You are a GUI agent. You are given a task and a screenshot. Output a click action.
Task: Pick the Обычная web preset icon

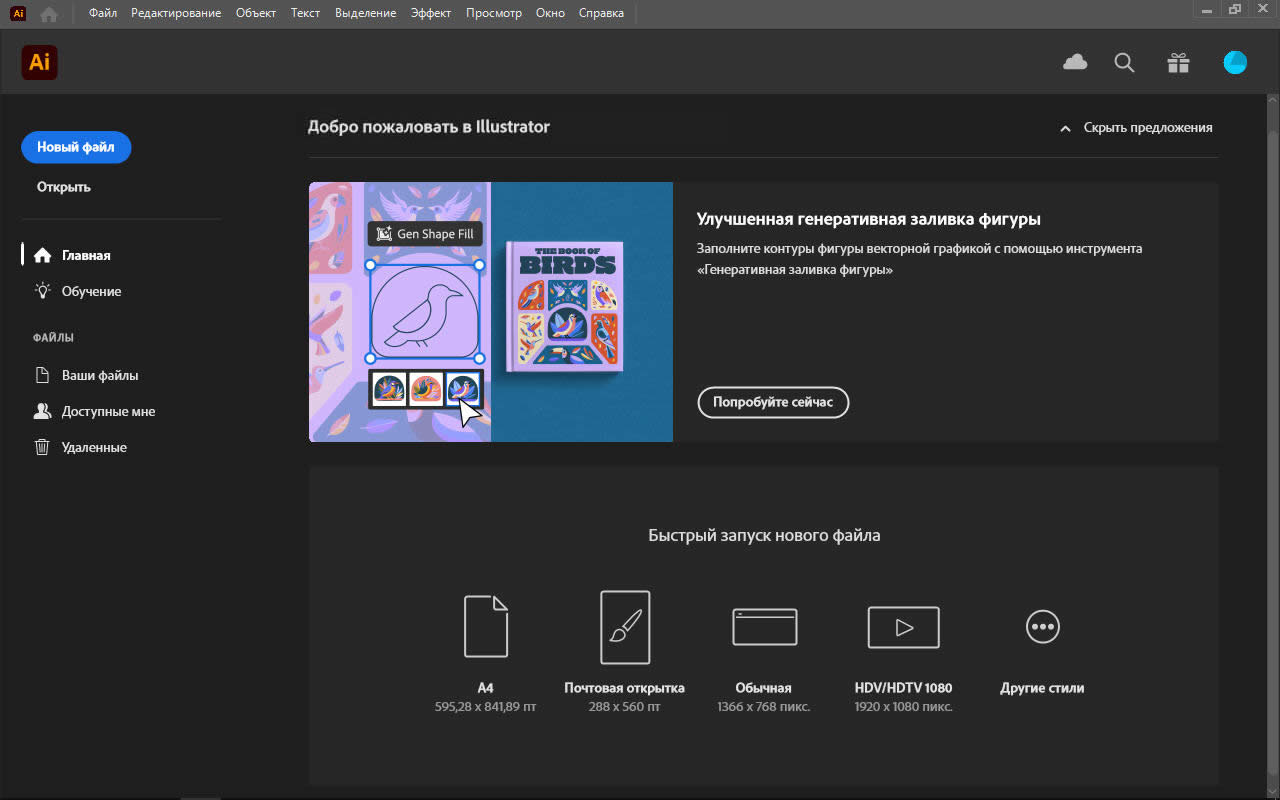764,627
